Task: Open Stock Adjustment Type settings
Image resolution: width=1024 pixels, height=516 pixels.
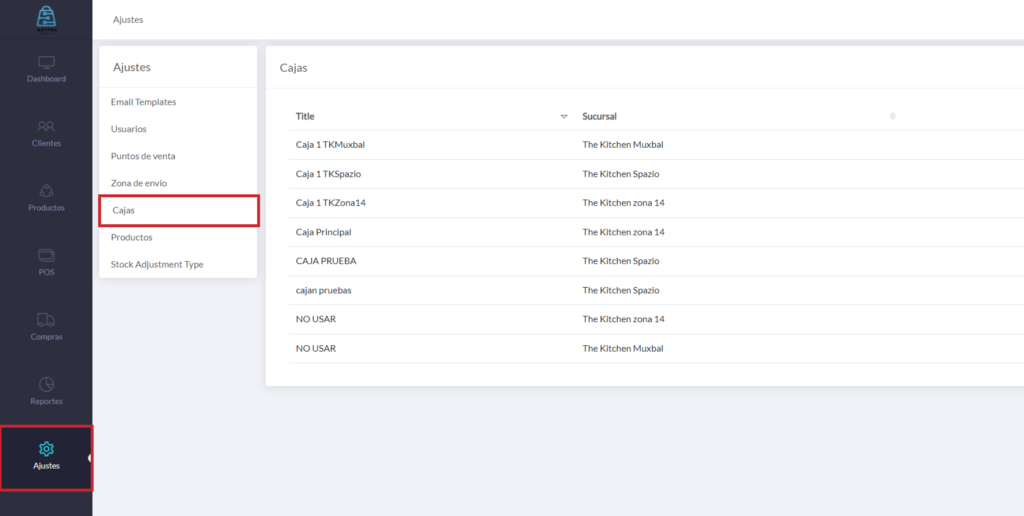Action: click(157, 264)
